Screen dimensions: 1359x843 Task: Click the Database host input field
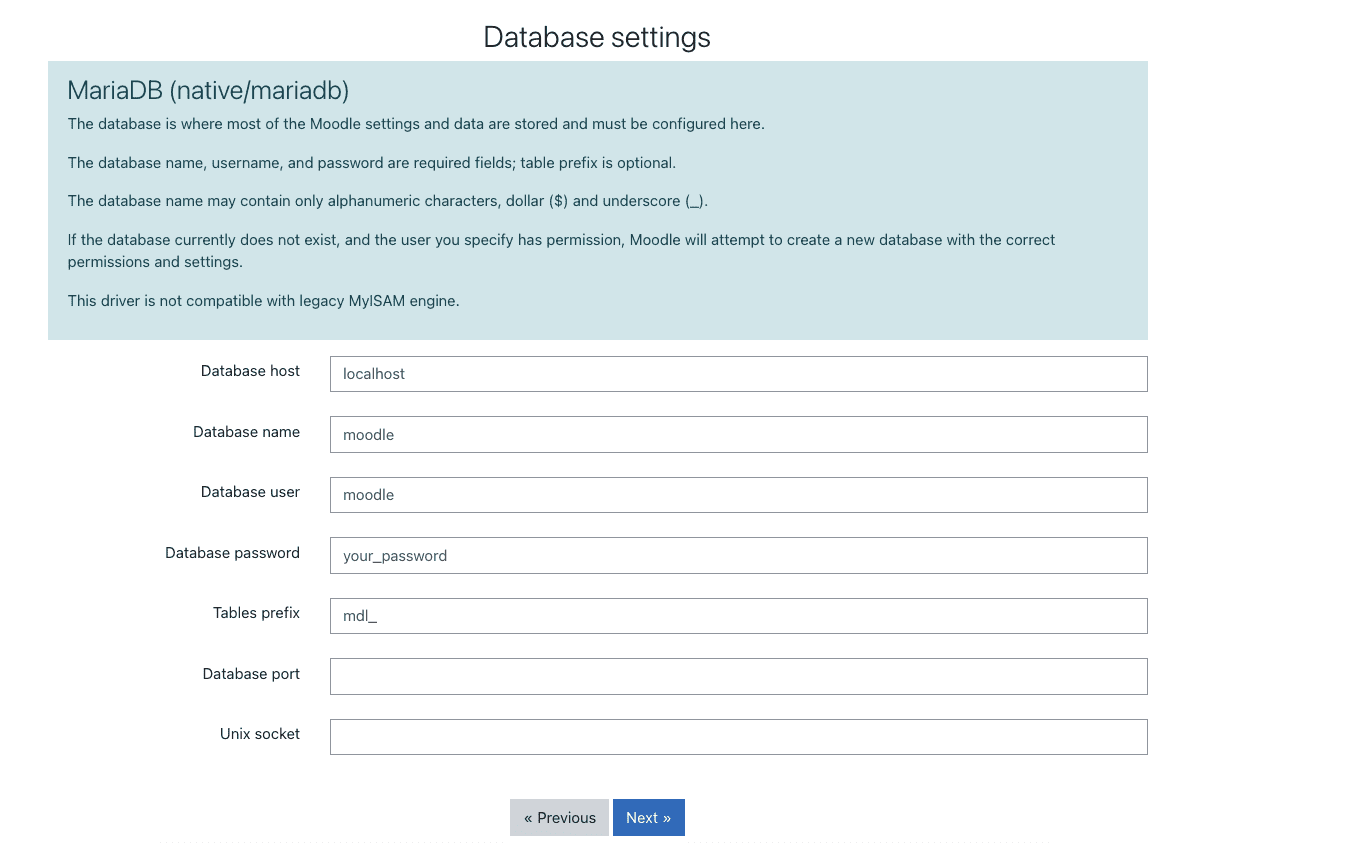pyautogui.click(x=738, y=374)
